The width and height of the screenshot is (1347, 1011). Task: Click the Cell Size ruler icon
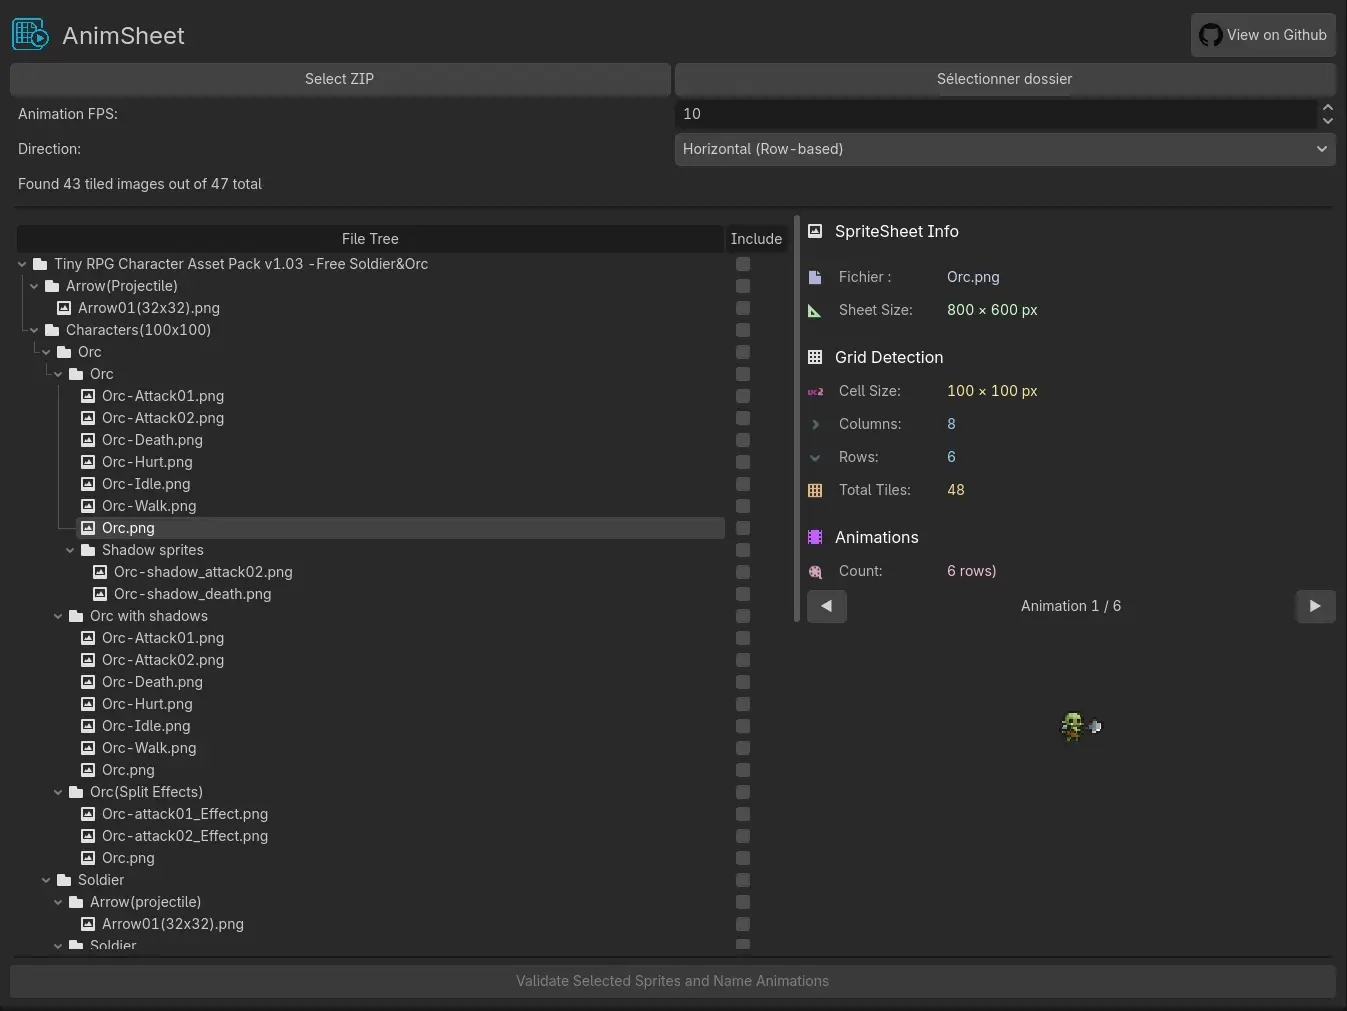pos(815,391)
